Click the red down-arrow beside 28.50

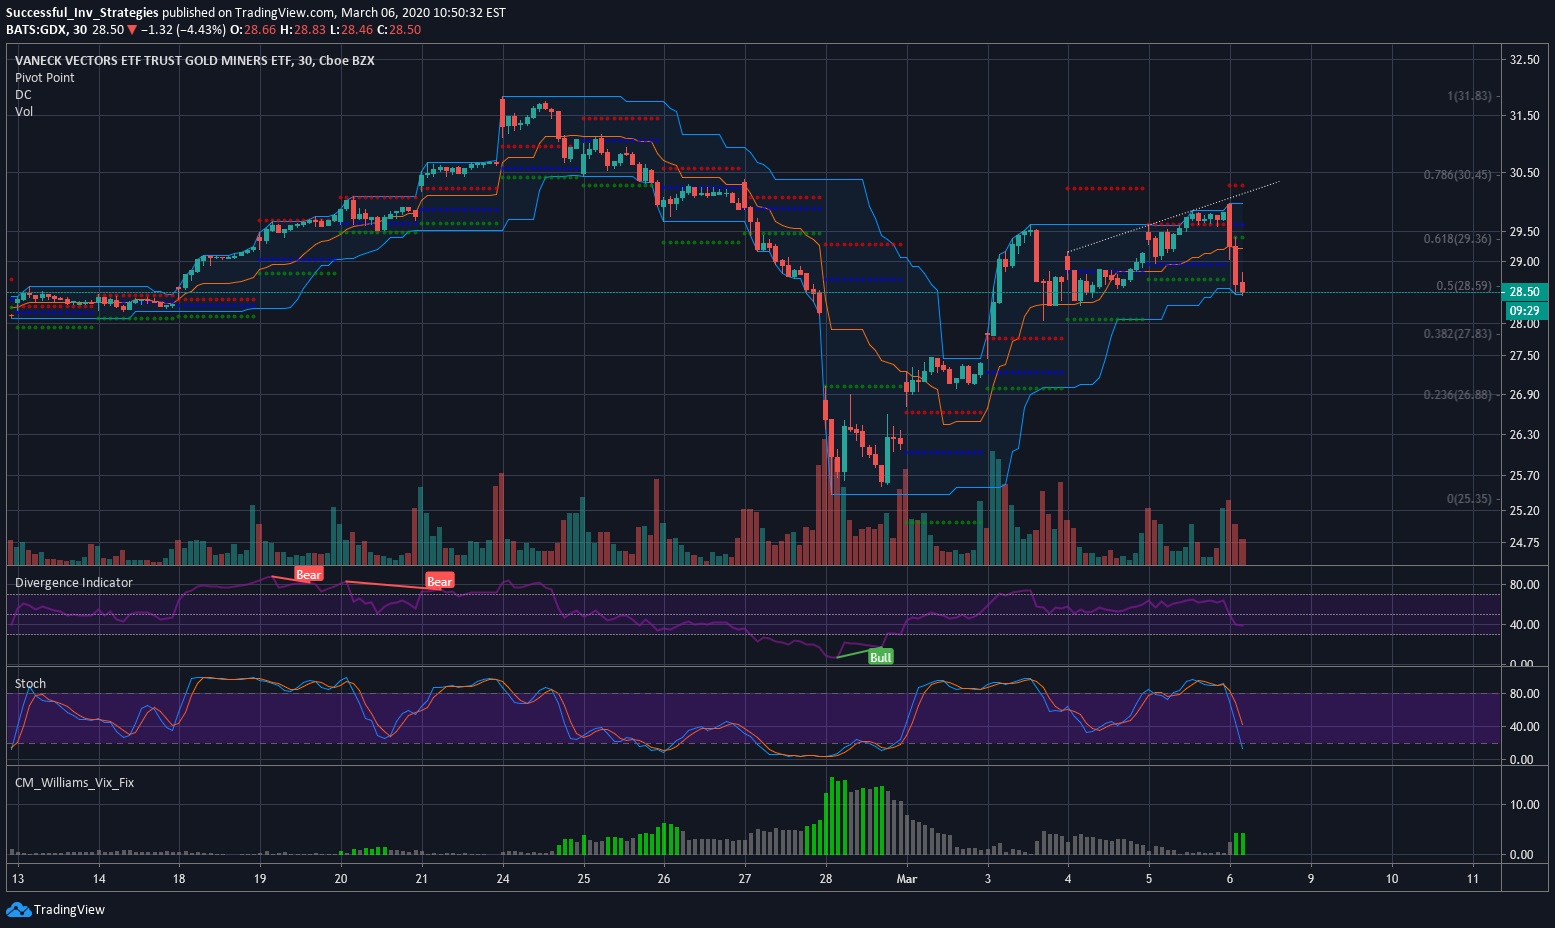[x=132, y=30]
